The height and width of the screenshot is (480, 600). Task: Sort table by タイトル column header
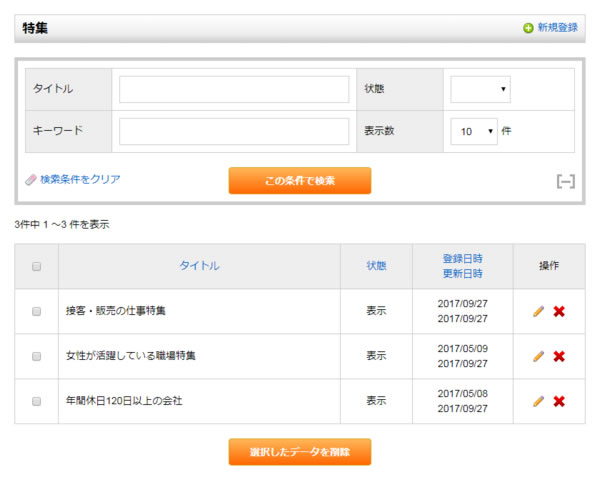click(x=199, y=266)
